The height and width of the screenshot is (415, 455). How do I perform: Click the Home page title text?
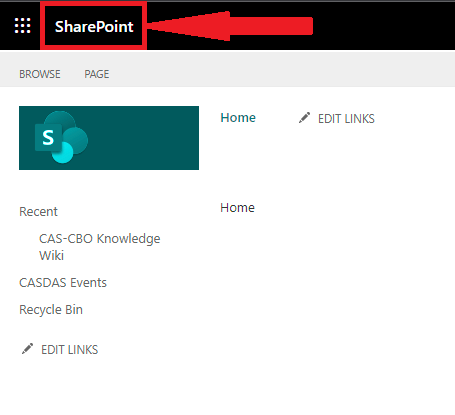(x=237, y=208)
